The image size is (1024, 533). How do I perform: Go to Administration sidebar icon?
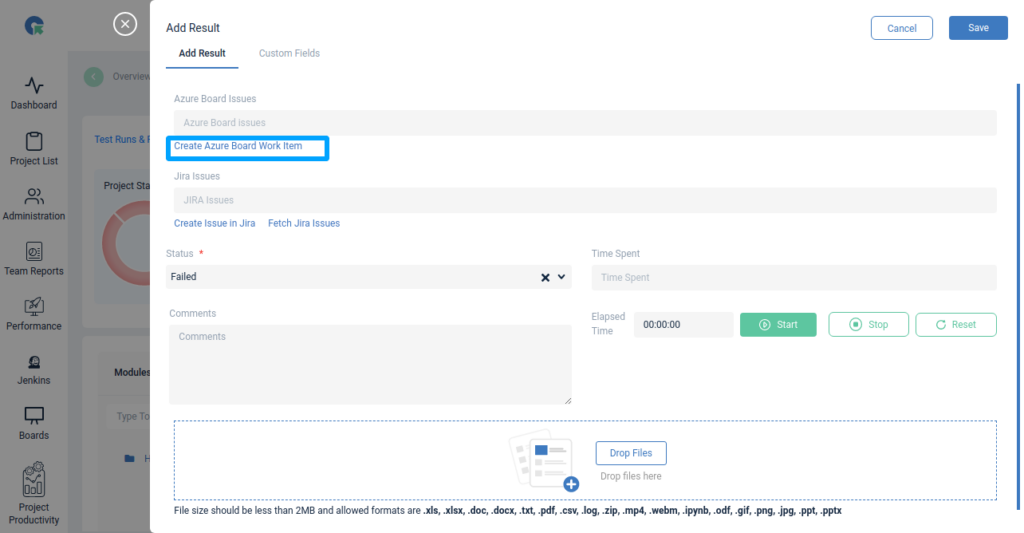point(34,204)
